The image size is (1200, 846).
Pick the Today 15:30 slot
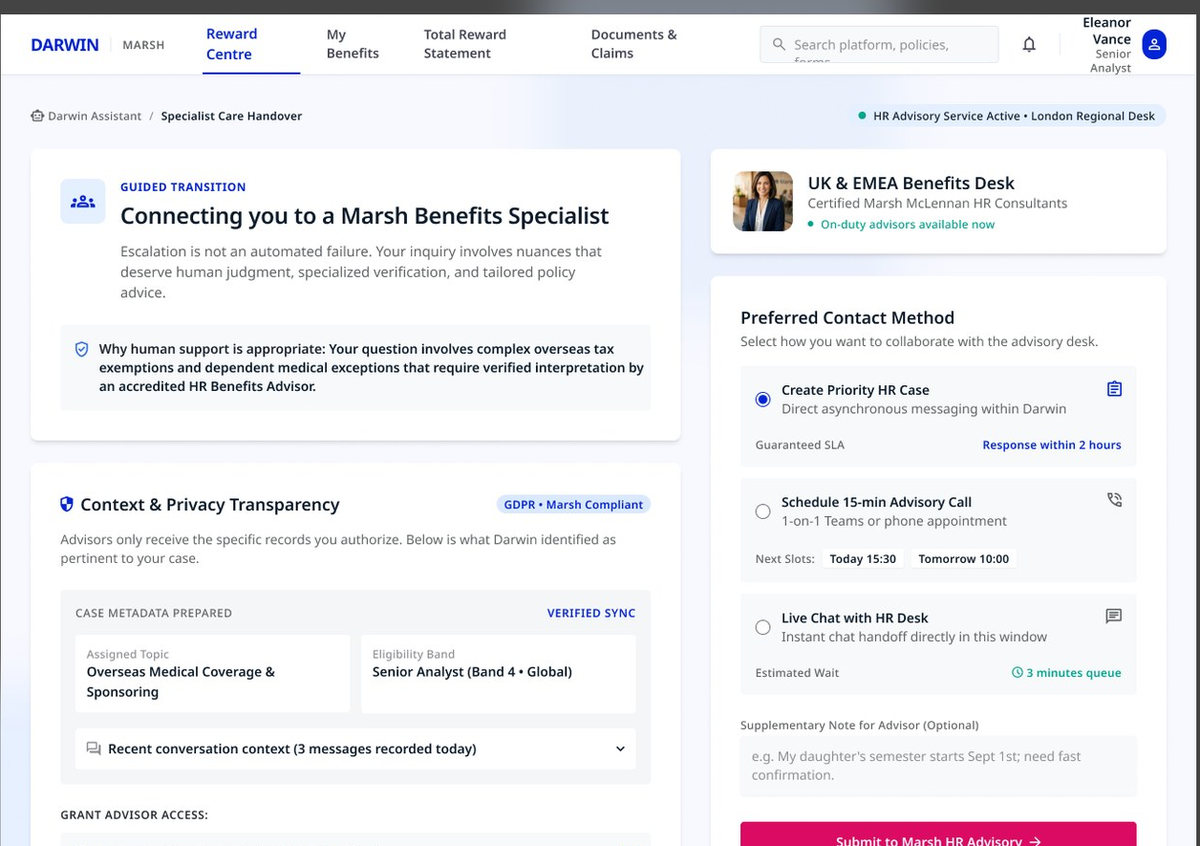click(863, 559)
